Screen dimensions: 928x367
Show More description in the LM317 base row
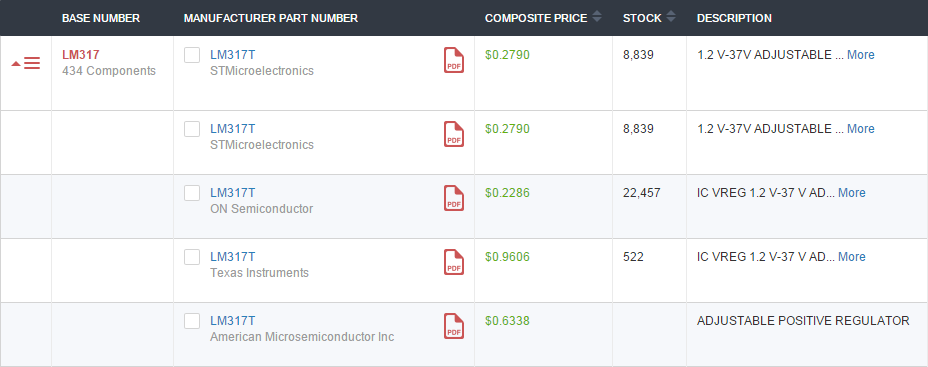click(x=861, y=55)
